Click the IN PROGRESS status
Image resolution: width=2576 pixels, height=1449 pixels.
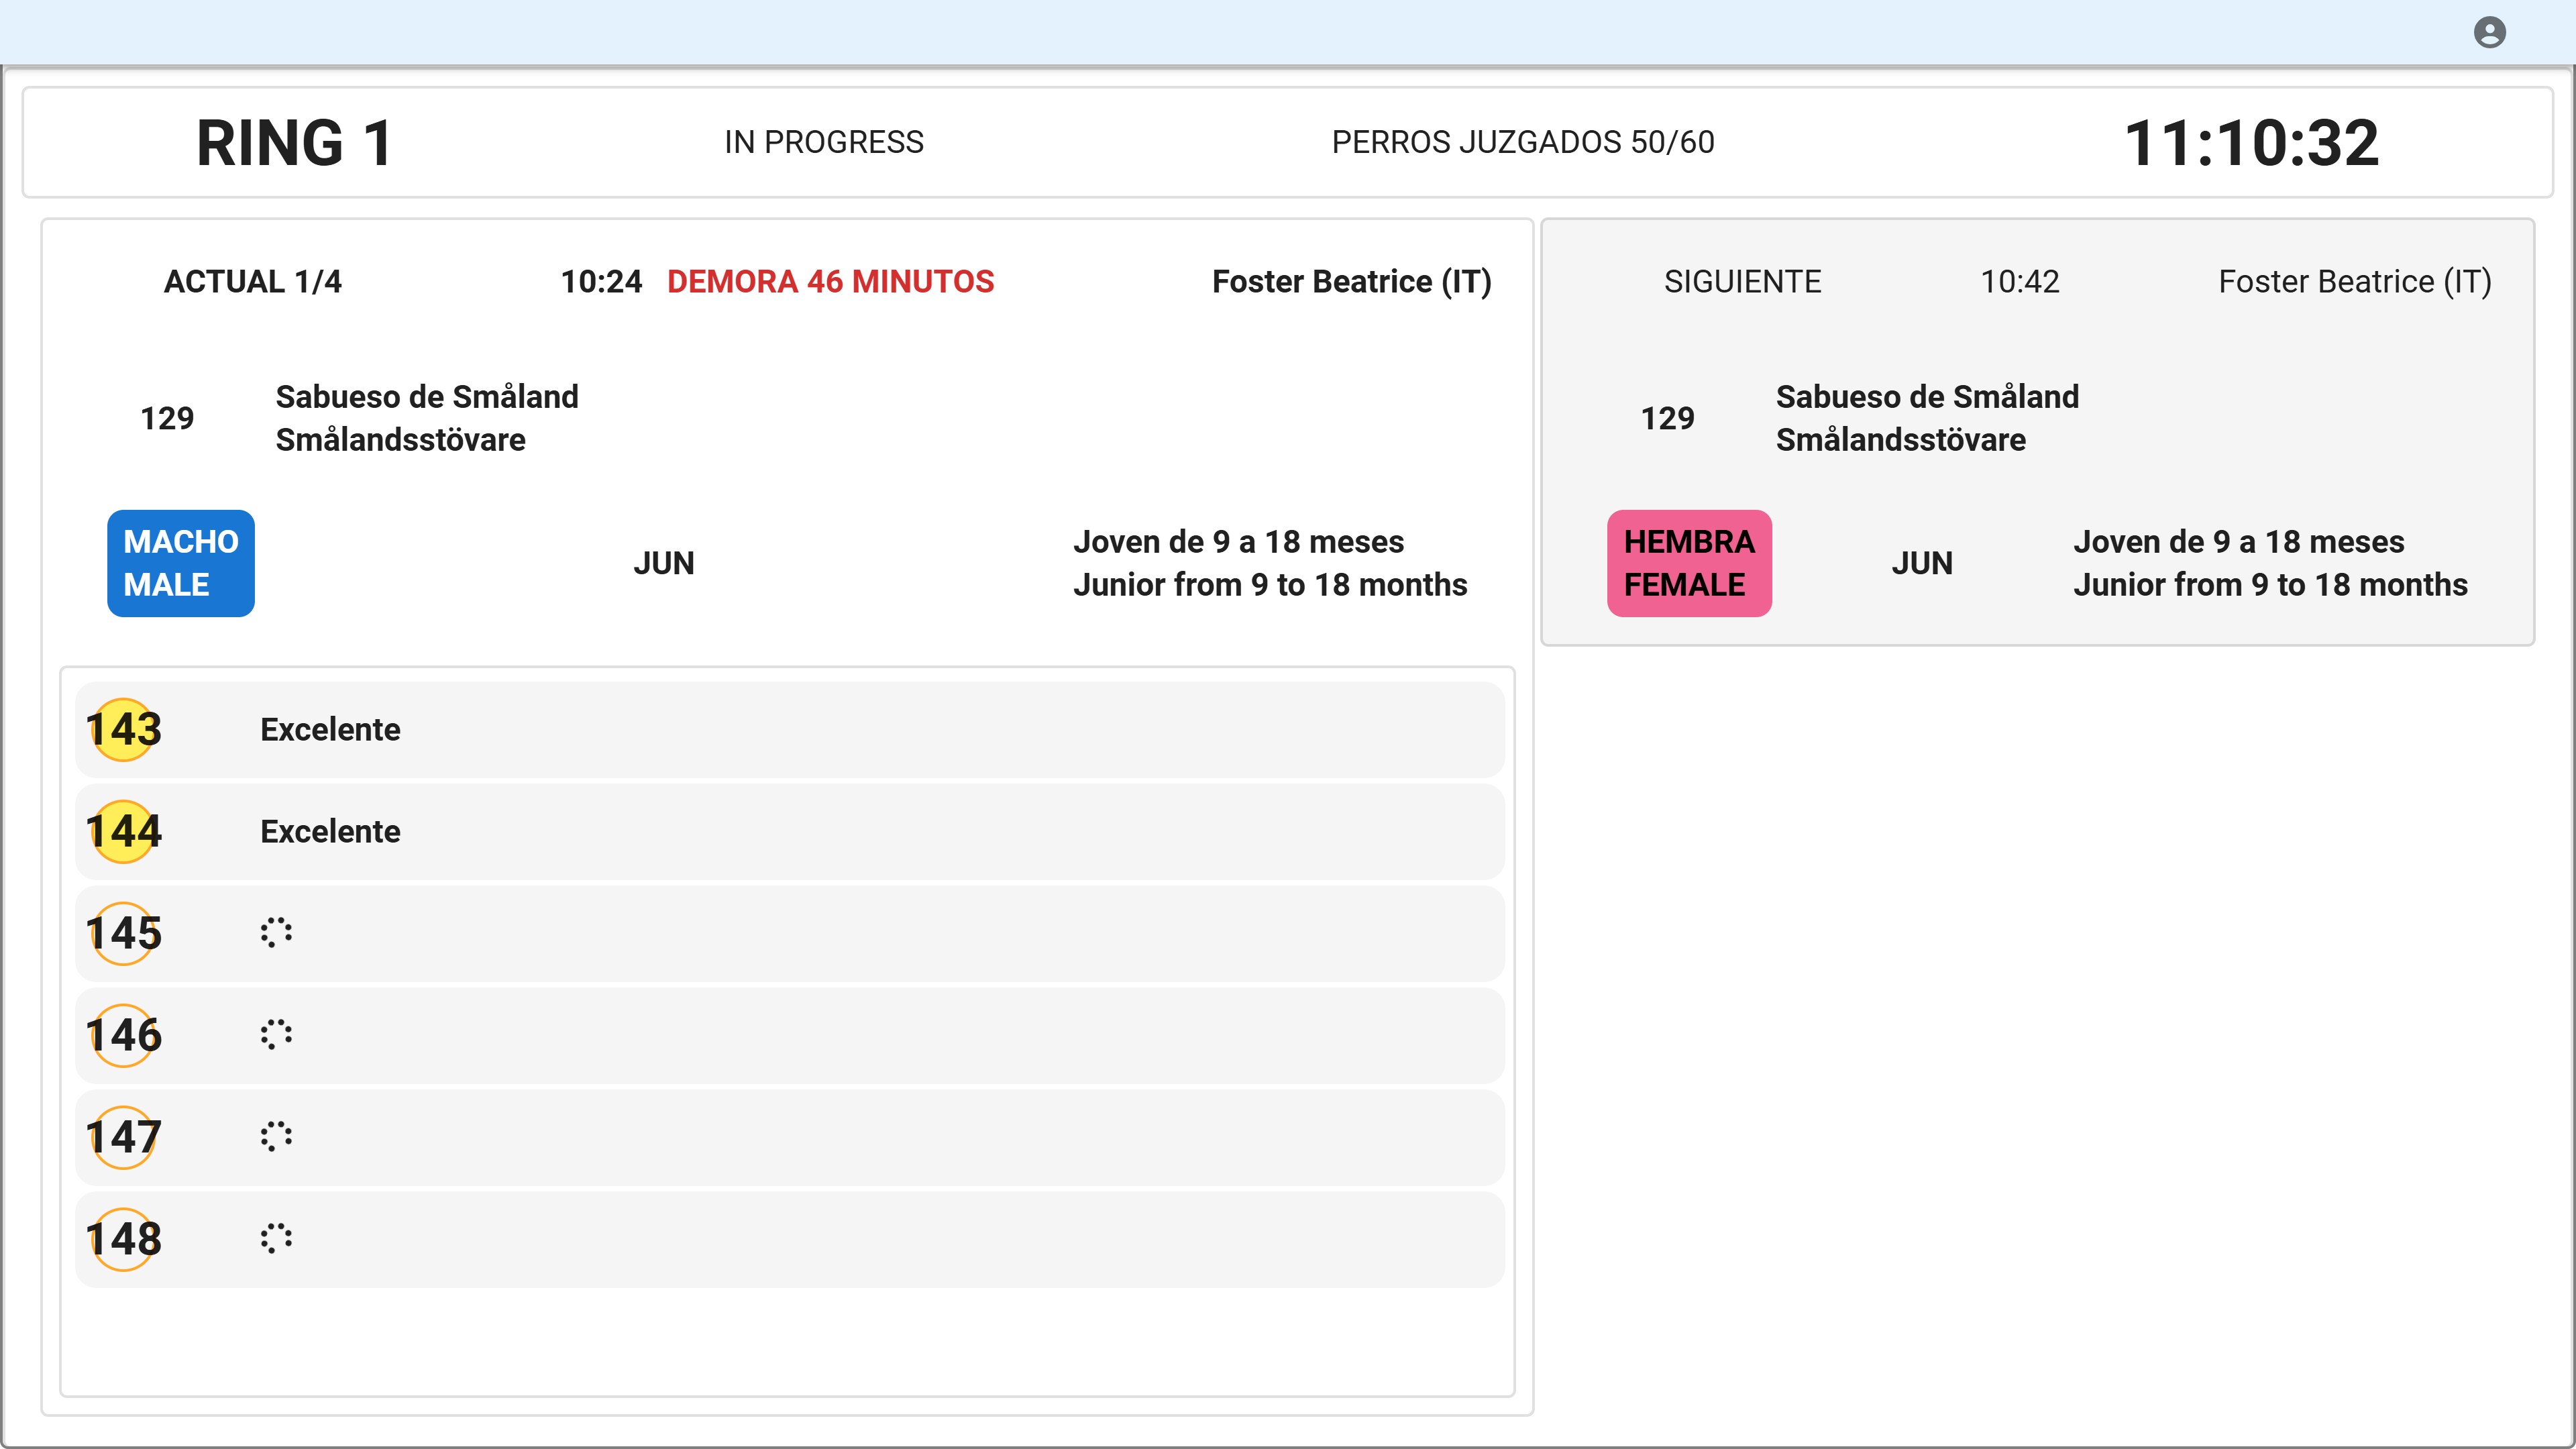pyautogui.click(x=824, y=142)
